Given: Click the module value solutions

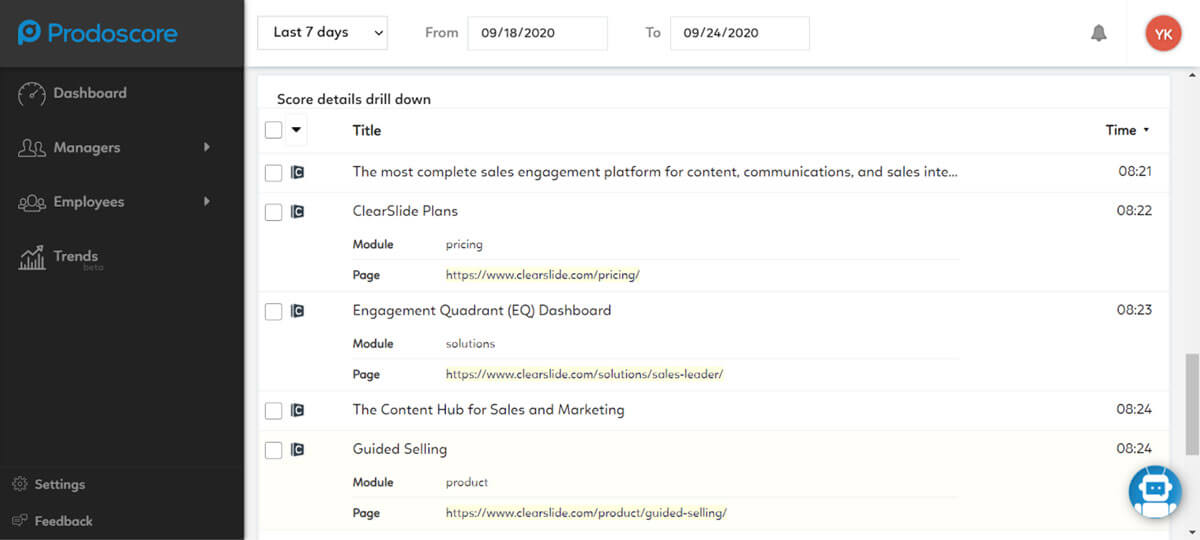Looking at the screenshot, I should (470, 344).
